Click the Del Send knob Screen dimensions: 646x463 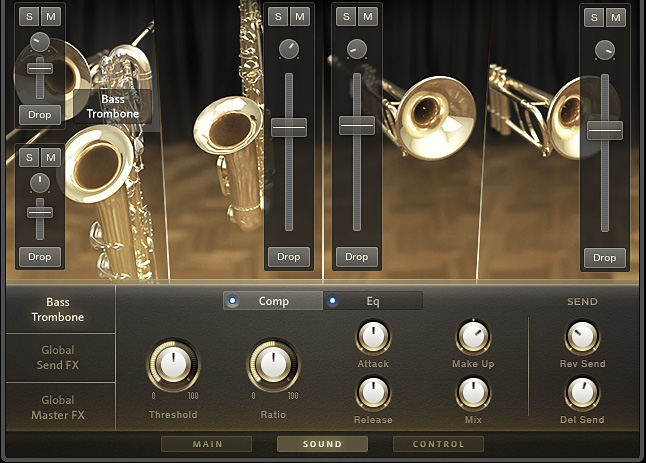click(582, 393)
